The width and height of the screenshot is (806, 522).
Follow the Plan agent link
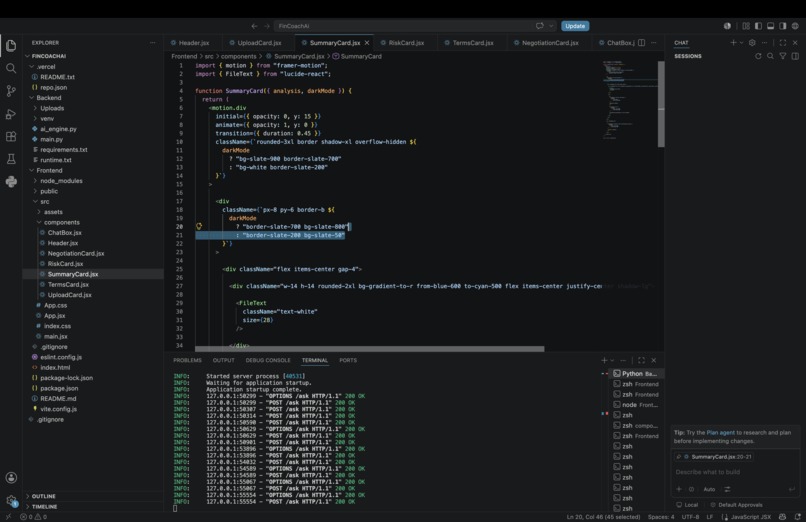(x=720, y=433)
